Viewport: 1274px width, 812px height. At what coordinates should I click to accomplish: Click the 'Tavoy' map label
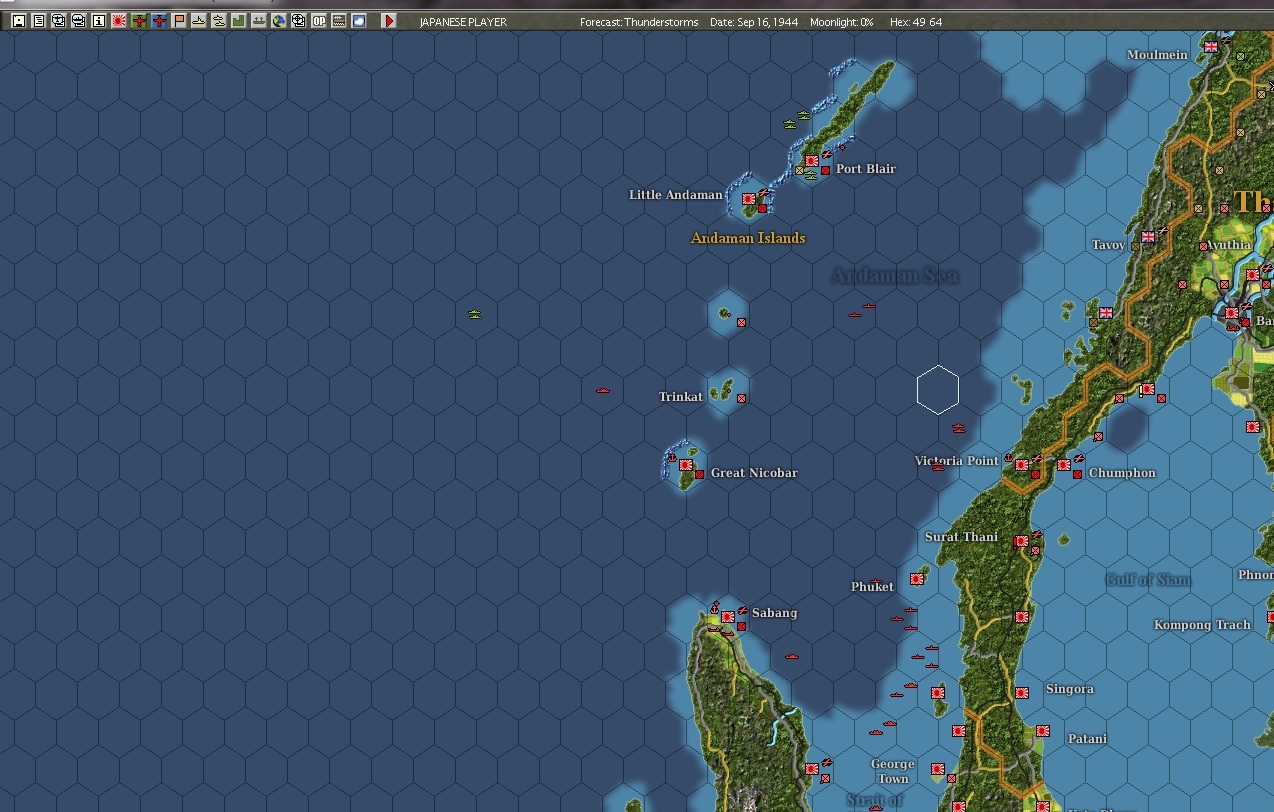1108,245
